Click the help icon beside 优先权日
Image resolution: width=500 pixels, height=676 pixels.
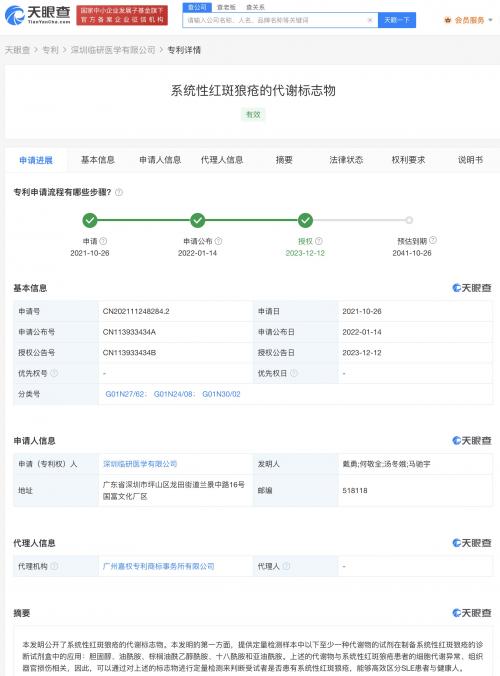(x=294, y=373)
